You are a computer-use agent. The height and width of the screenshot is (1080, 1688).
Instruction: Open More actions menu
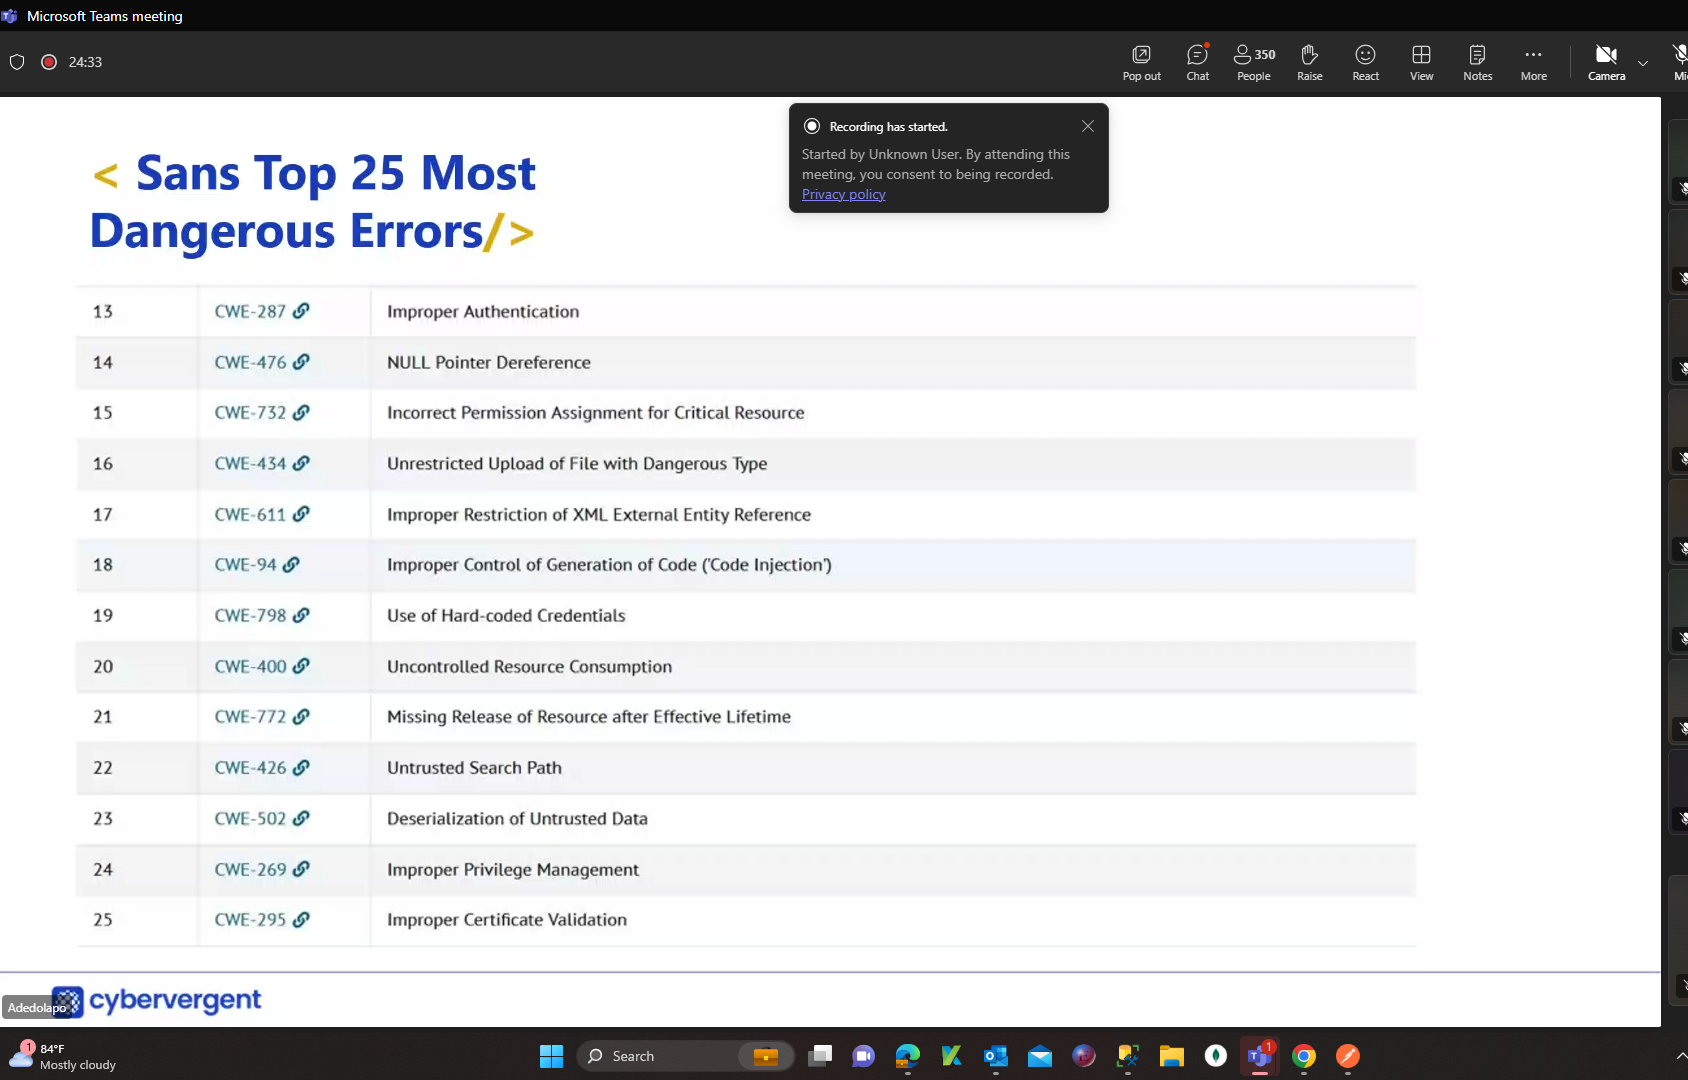(x=1533, y=62)
